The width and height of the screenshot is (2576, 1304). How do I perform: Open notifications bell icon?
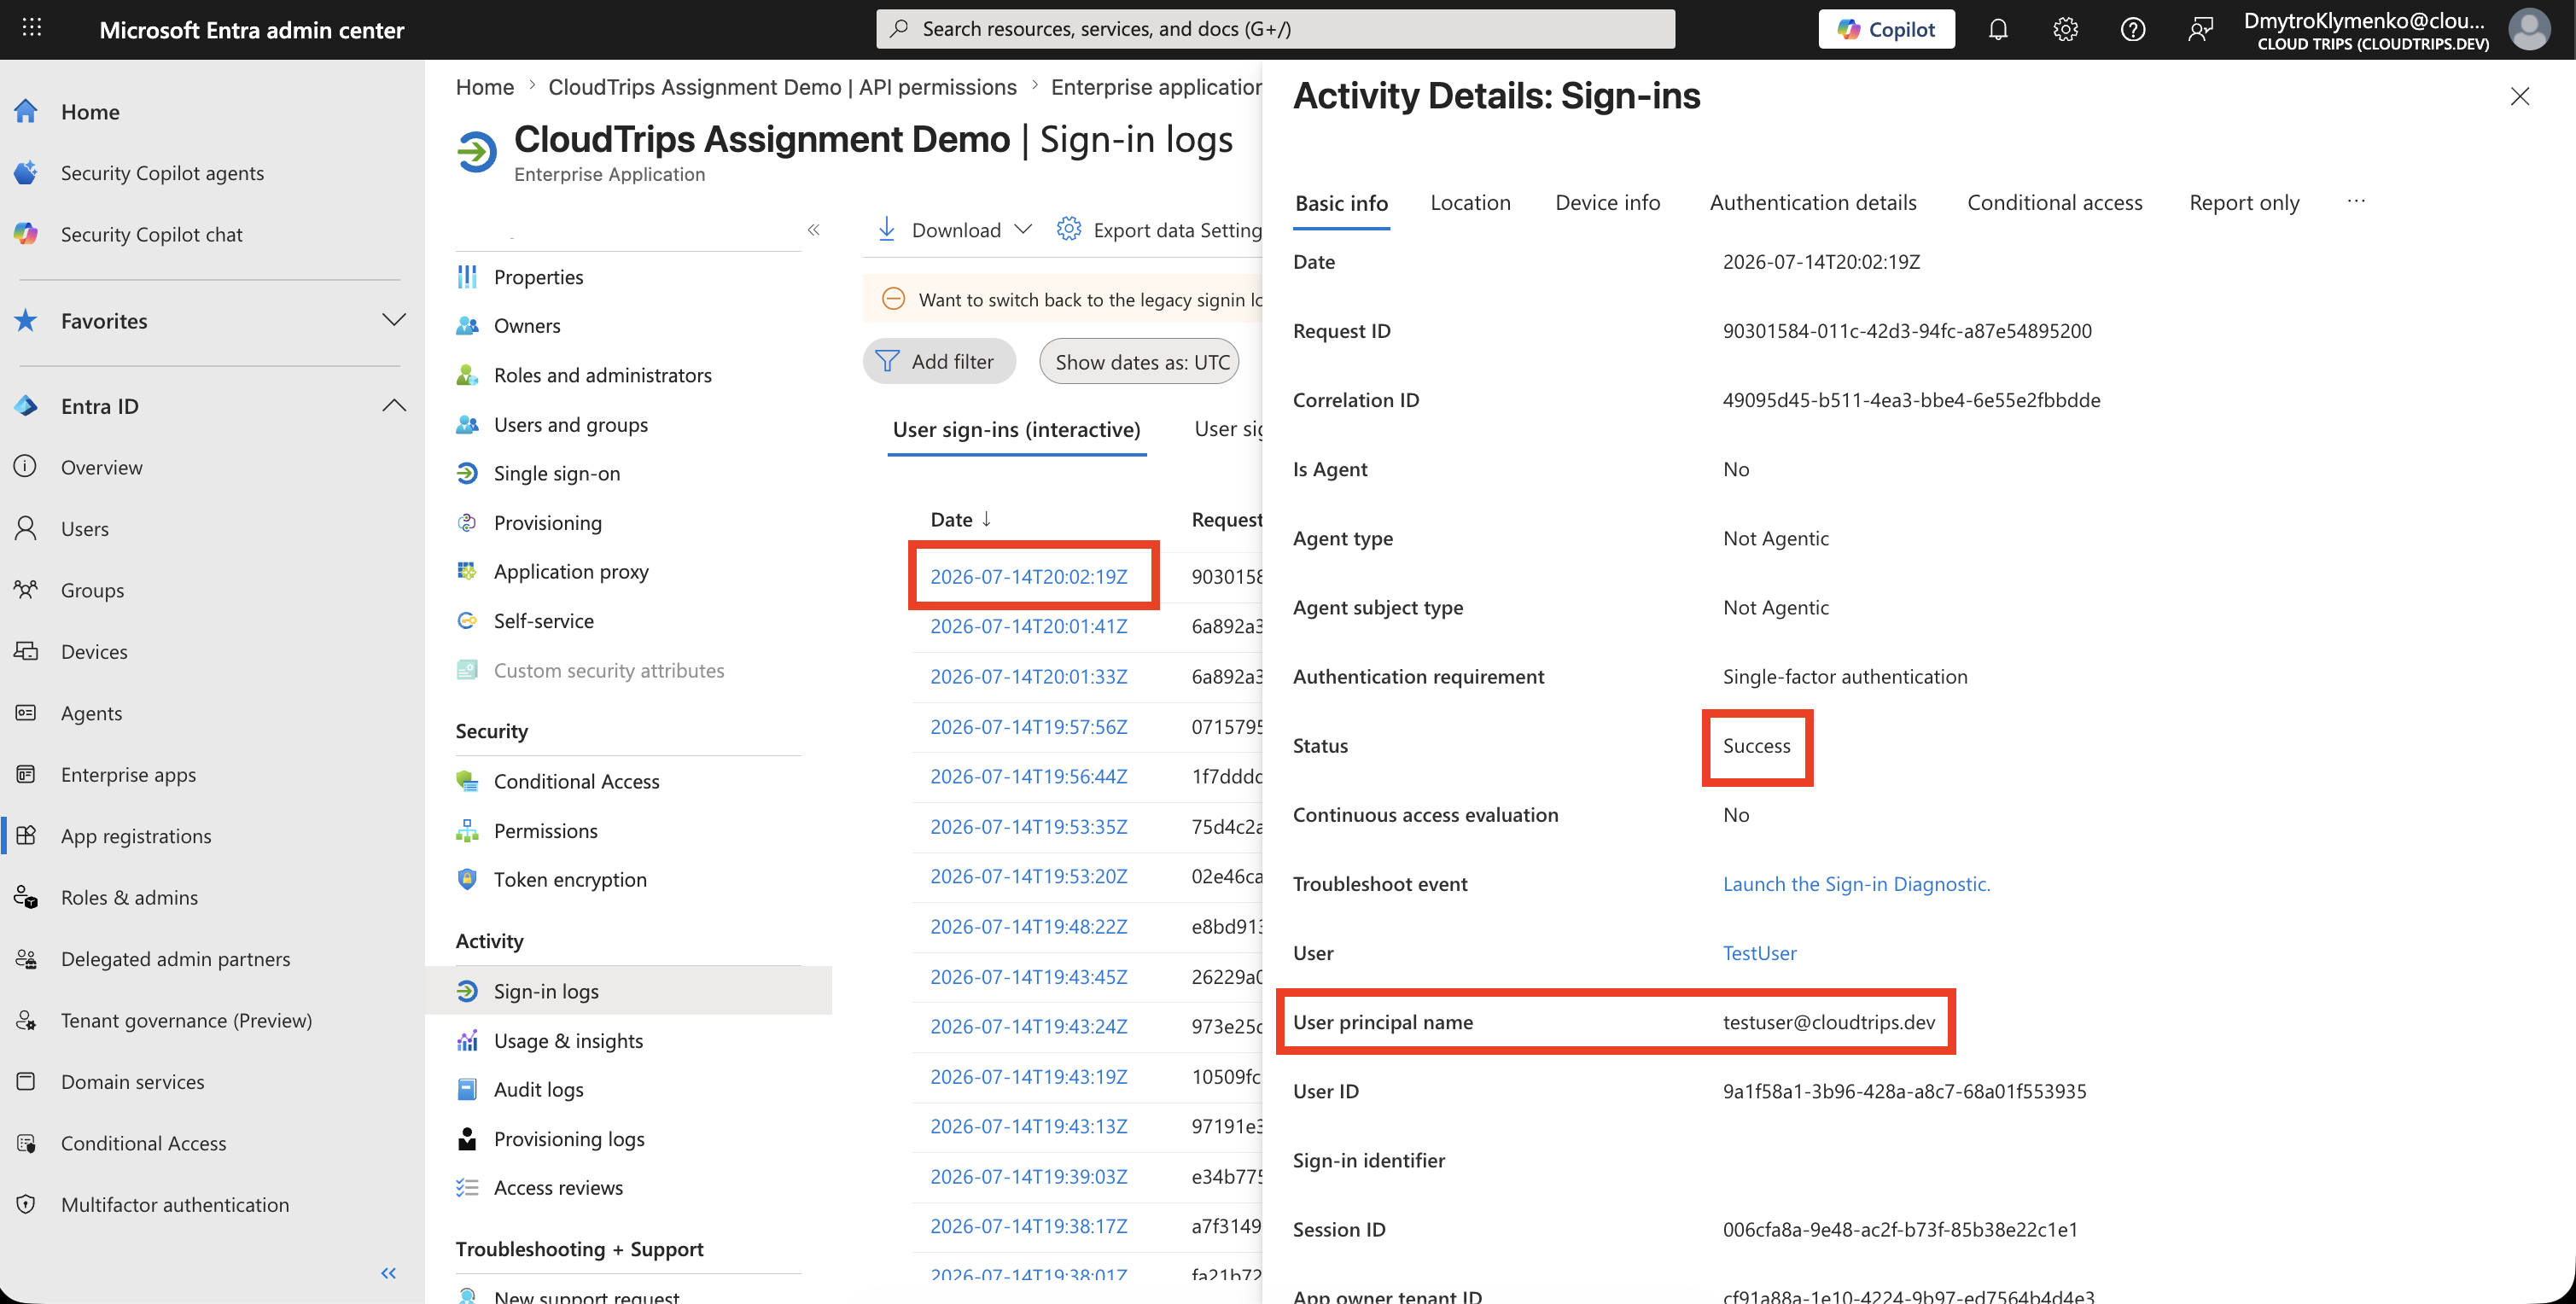[x=1998, y=29]
